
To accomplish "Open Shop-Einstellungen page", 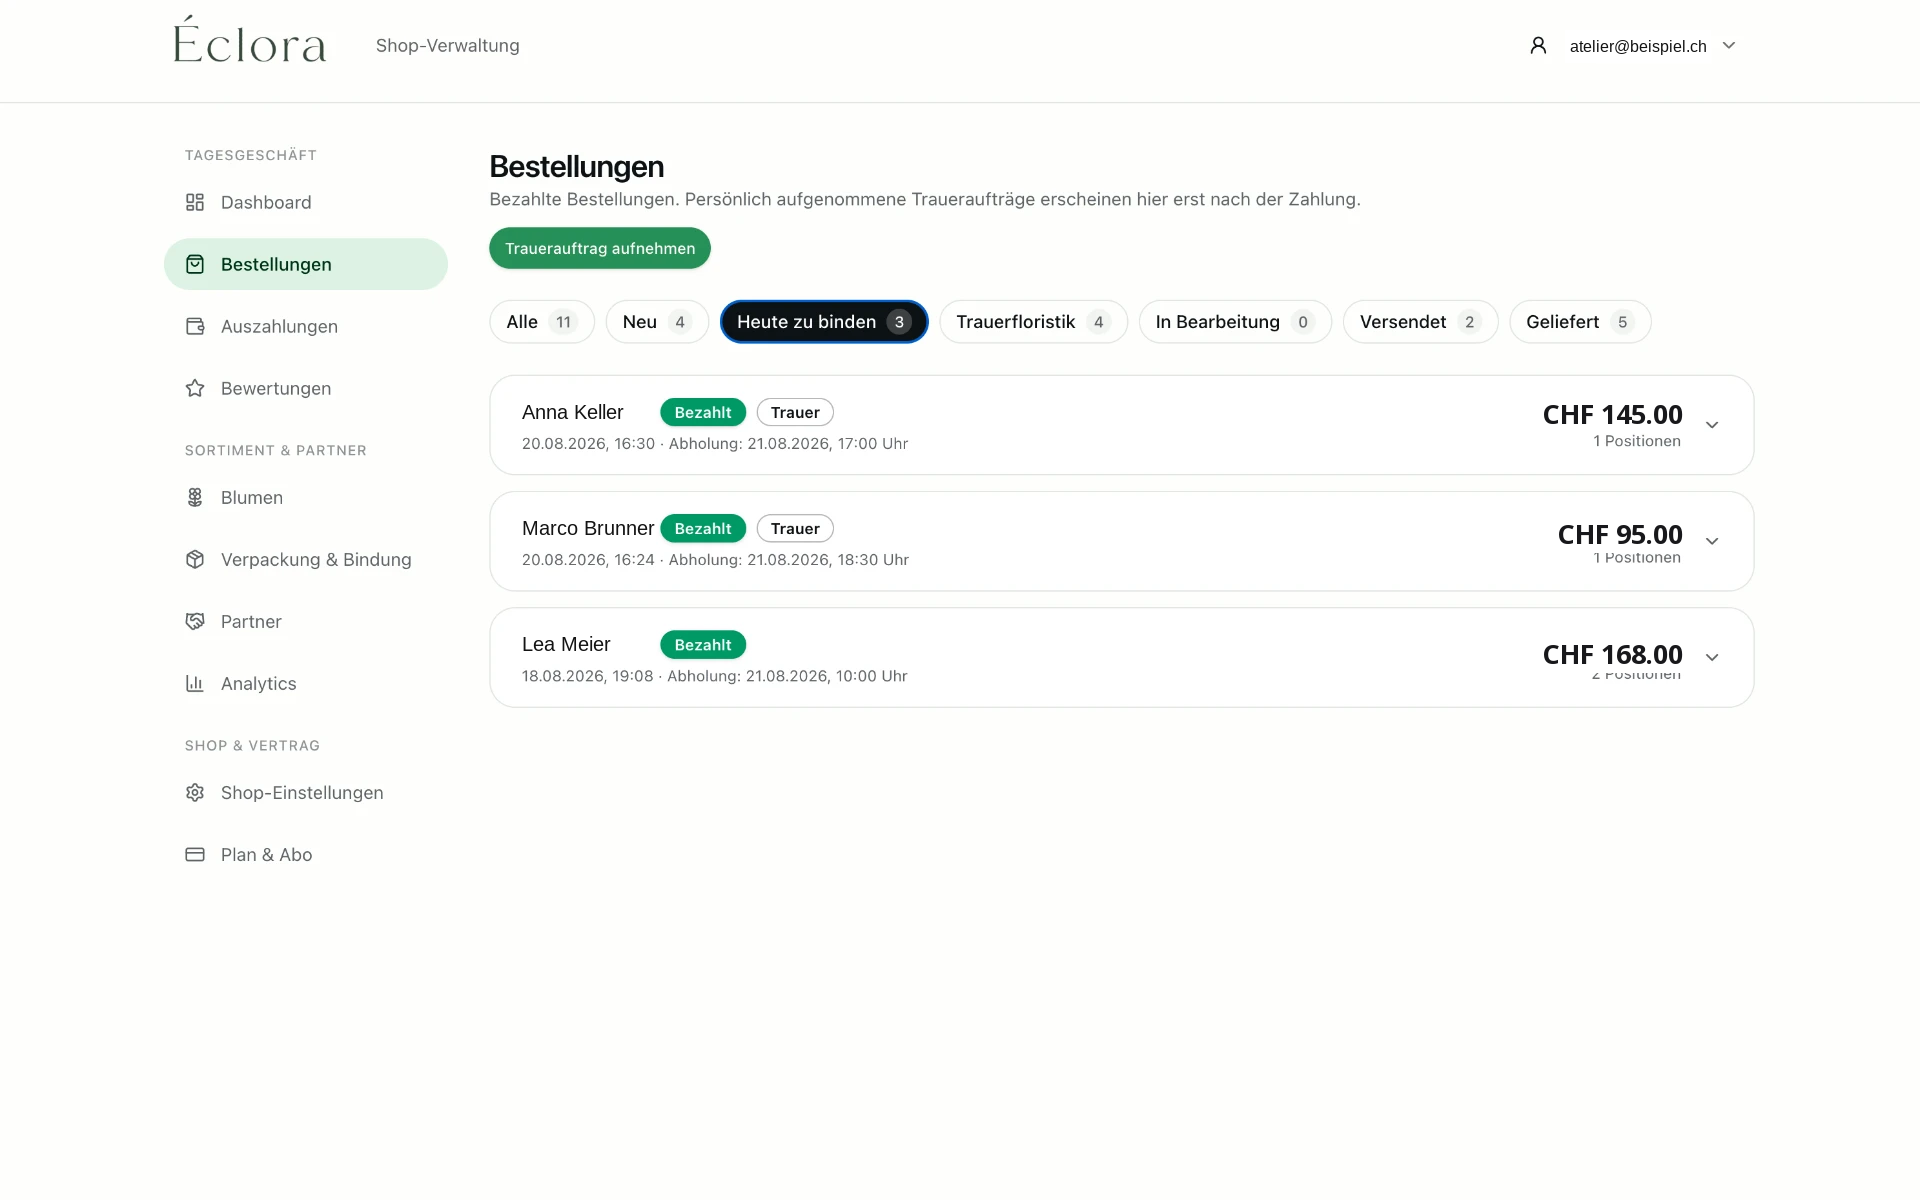I will click(306, 792).
